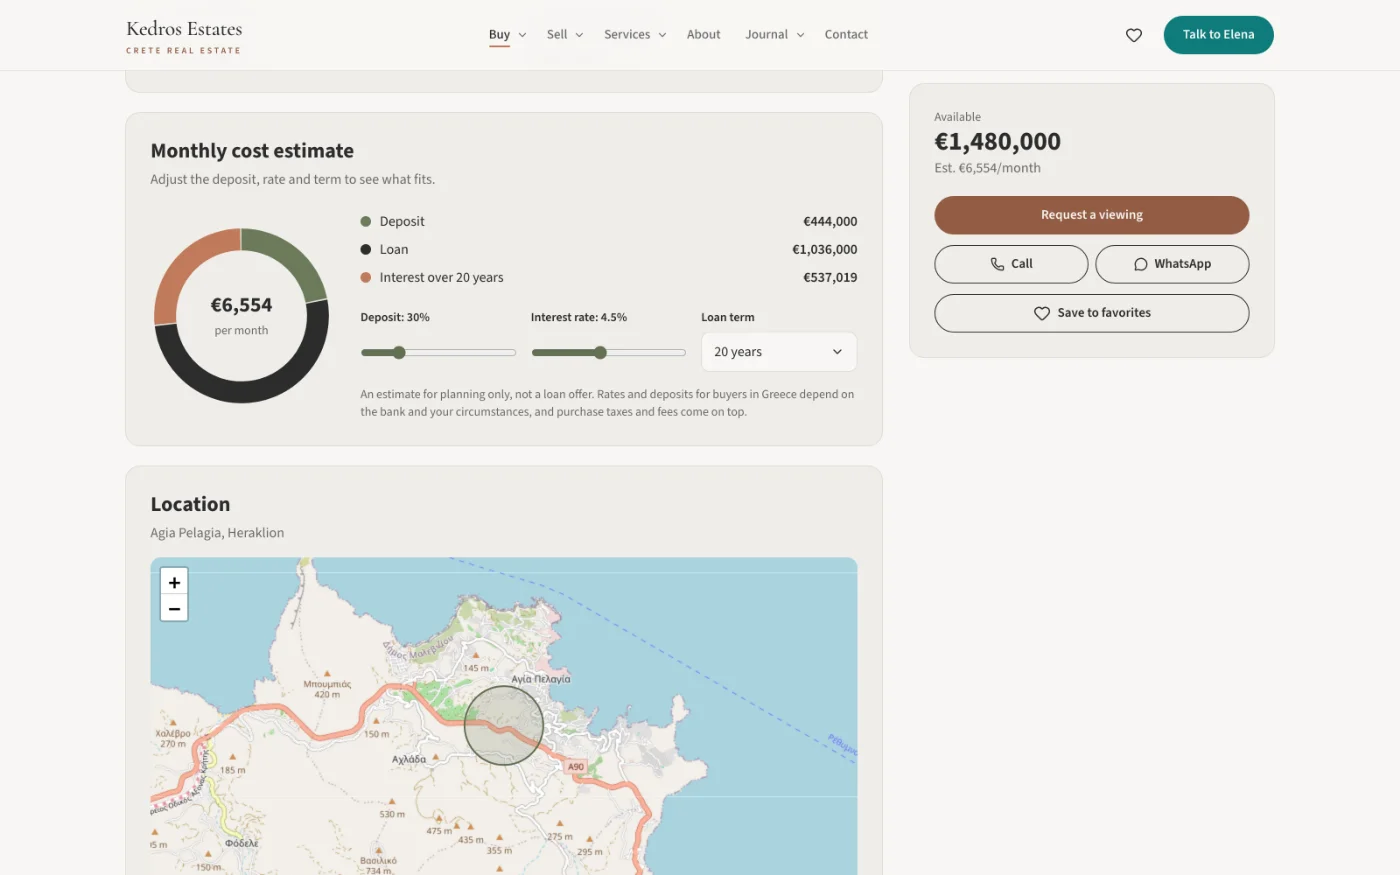Click heart icon in Save to favorites
This screenshot has height=875, width=1400.
[1041, 313]
